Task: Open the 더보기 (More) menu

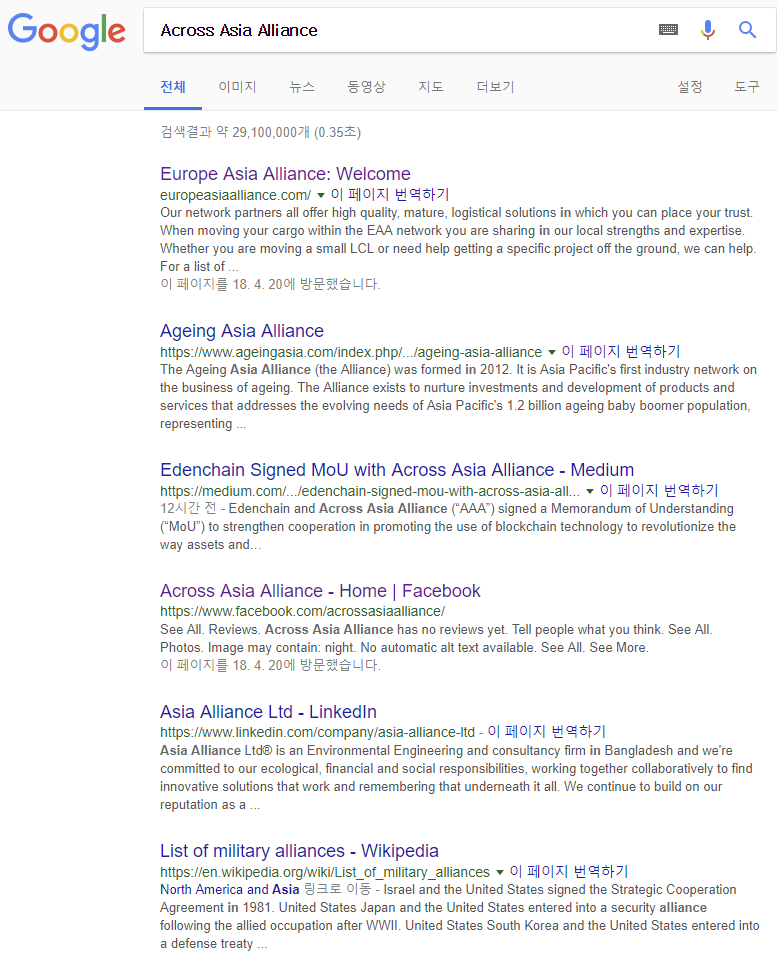Action: coord(495,87)
